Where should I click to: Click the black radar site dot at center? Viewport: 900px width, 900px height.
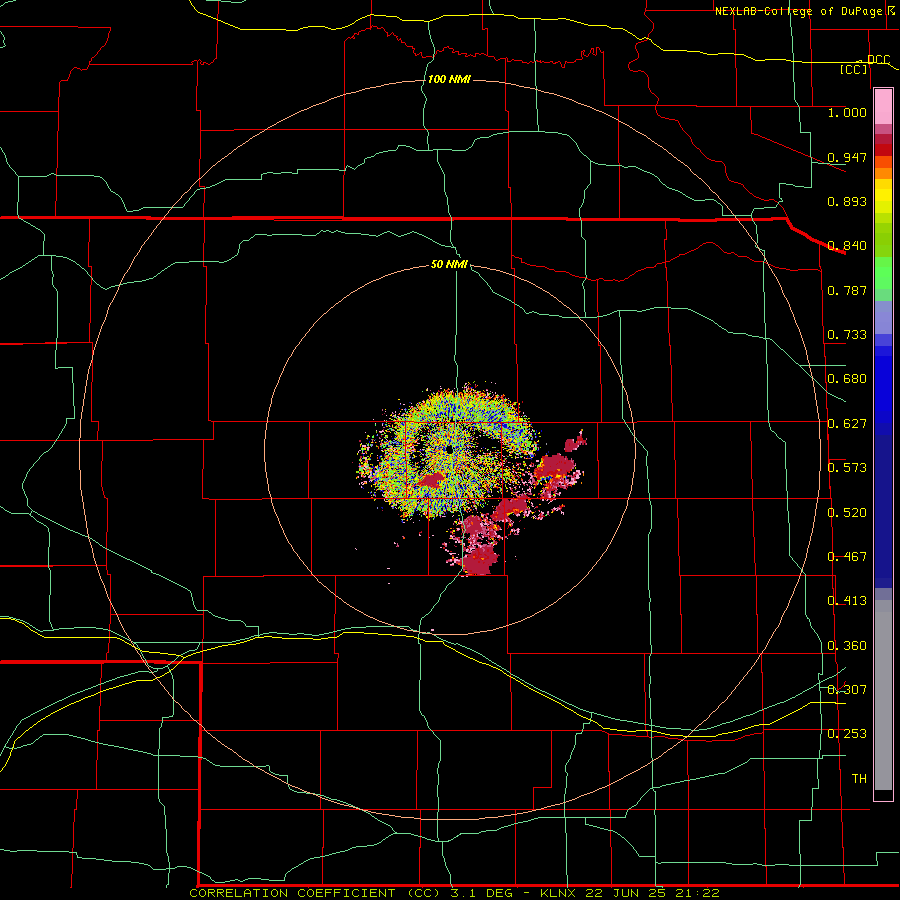point(449,449)
